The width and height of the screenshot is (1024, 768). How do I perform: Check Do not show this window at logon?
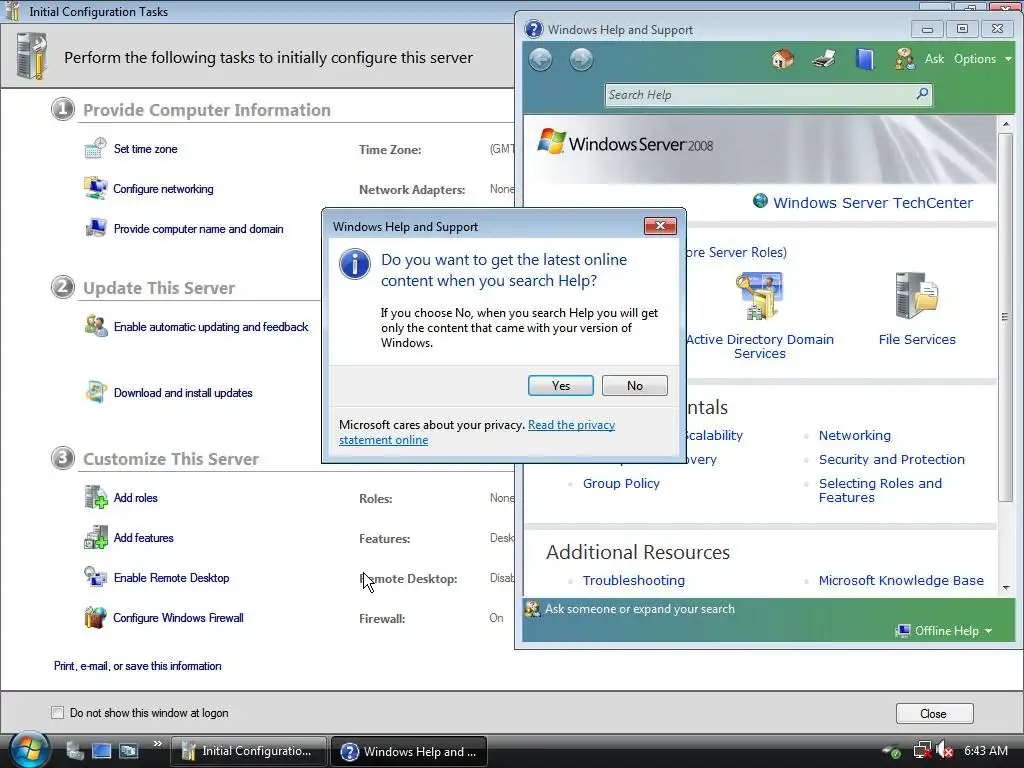point(57,712)
